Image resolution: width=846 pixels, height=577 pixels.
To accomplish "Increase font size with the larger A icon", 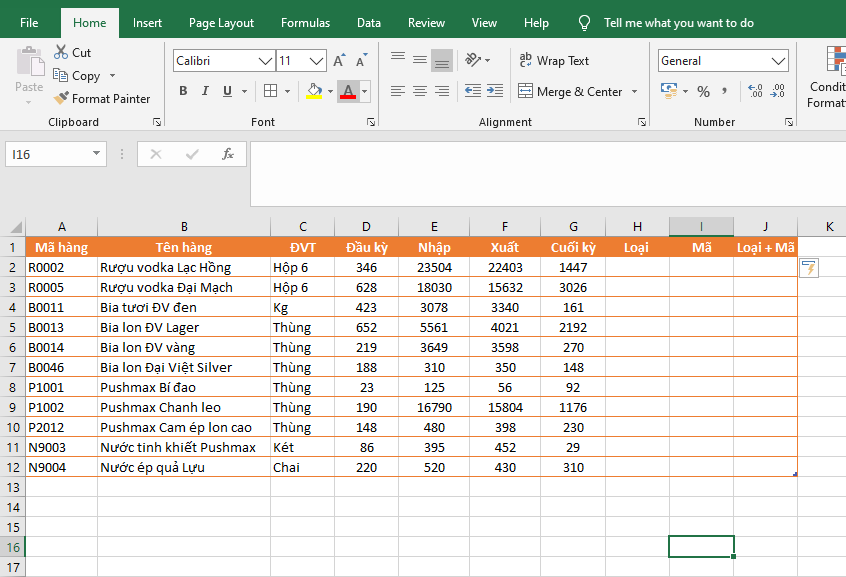I will pyautogui.click(x=339, y=61).
